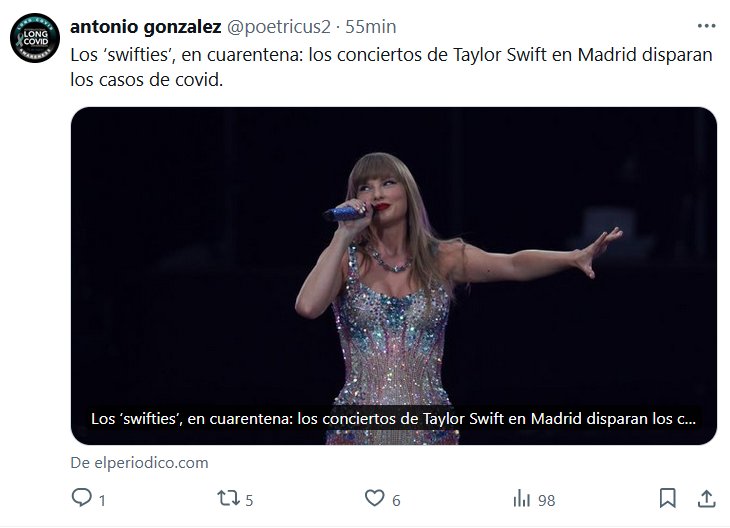Image resolution: width=730 pixels, height=528 pixels.
Task: Click the share upload-arrow icon
Action: coord(705,498)
